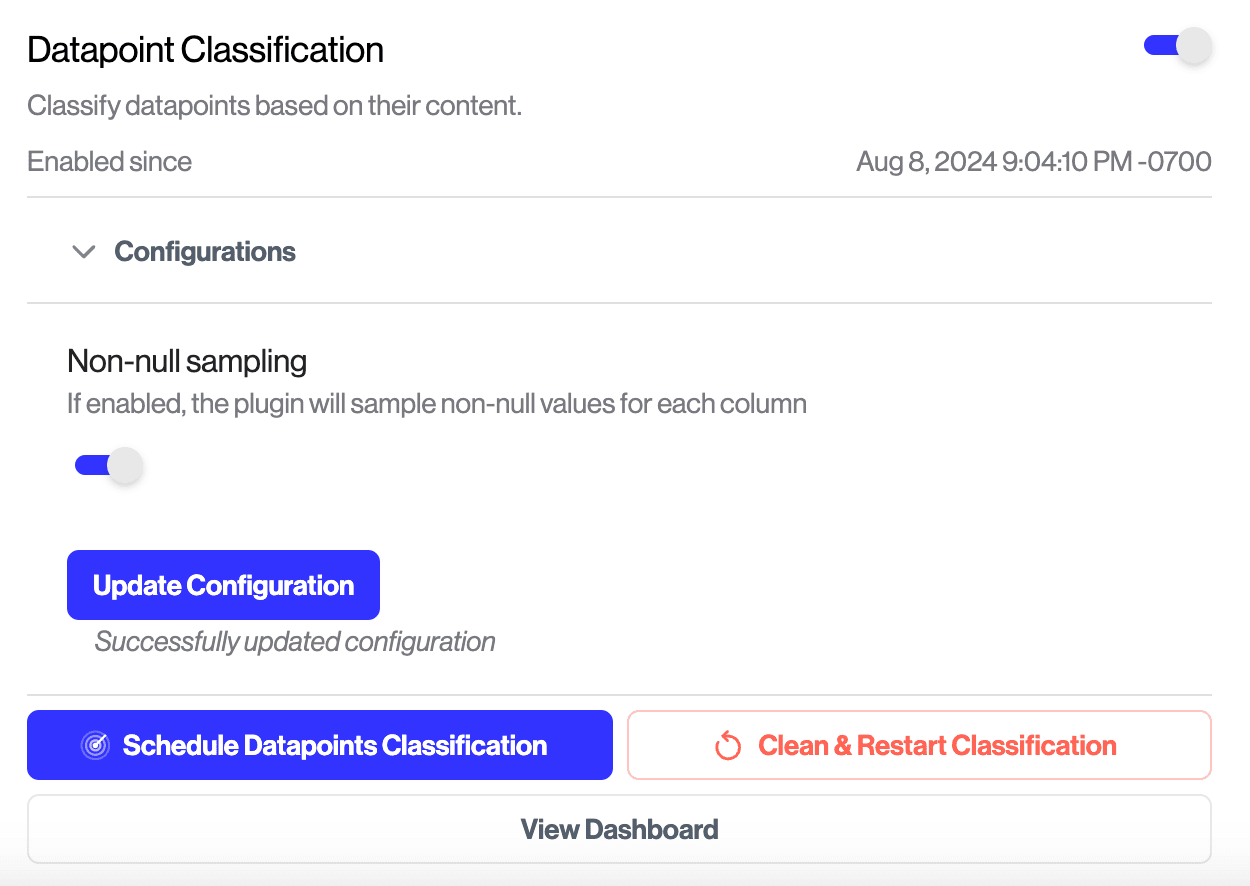Viewport: 1250px width, 886px height.
Task: Click the Non-null sampling title
Action: tap(187, 361)
